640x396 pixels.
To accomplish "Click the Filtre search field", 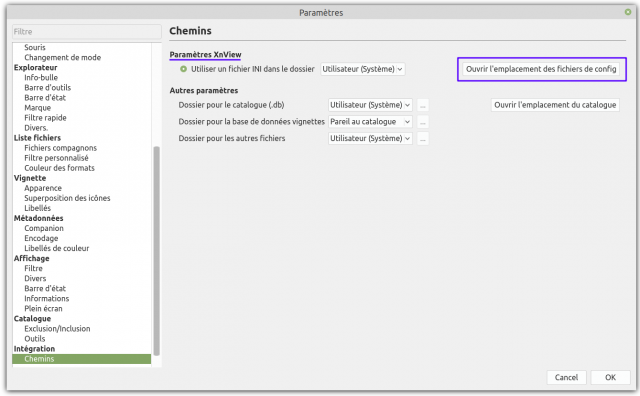I will [x=87, y=32].
